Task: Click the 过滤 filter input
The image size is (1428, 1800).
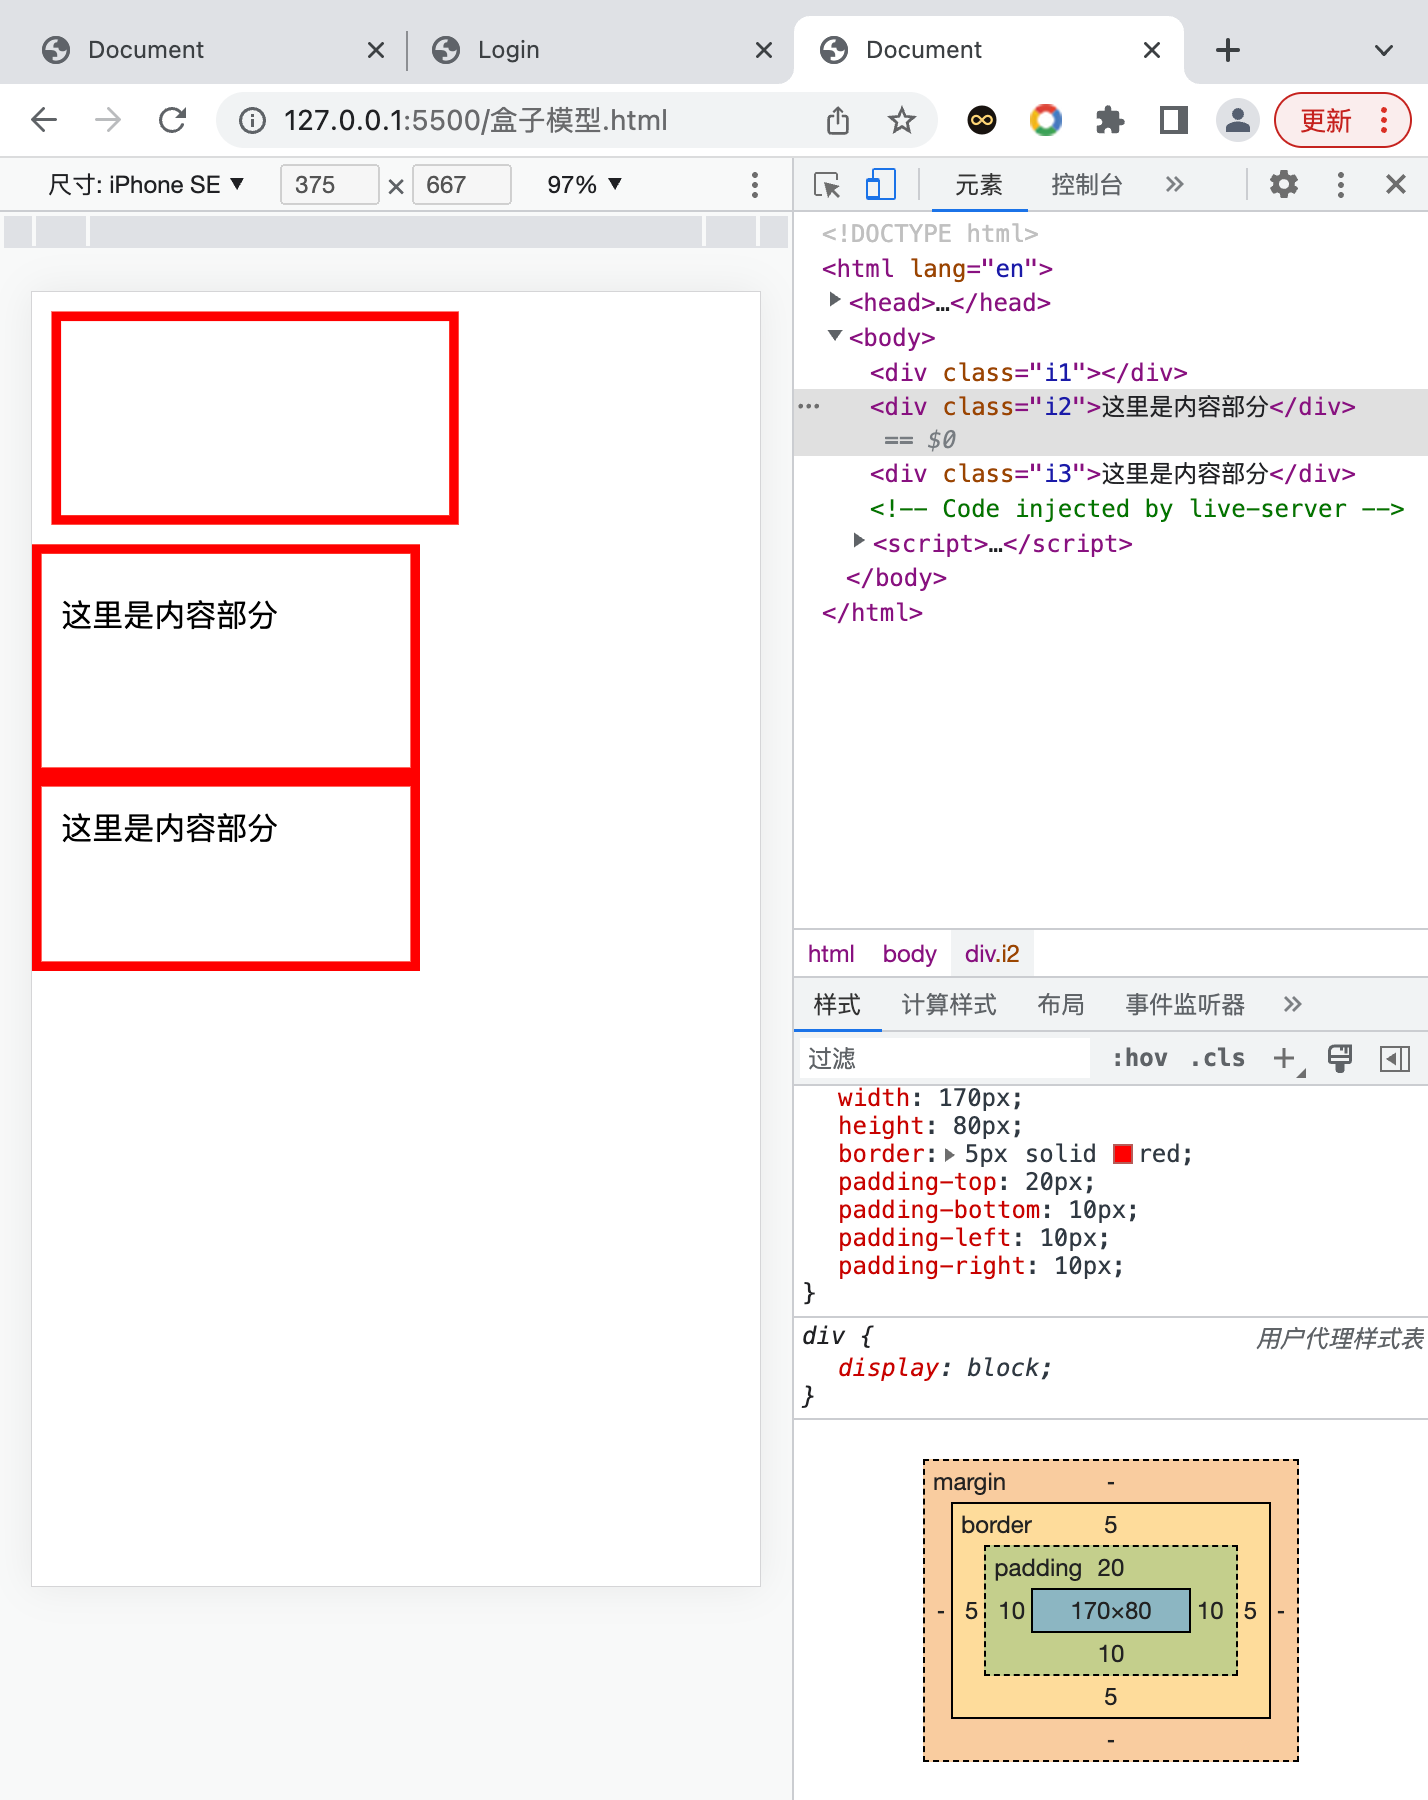Action: pos(944,1058)
